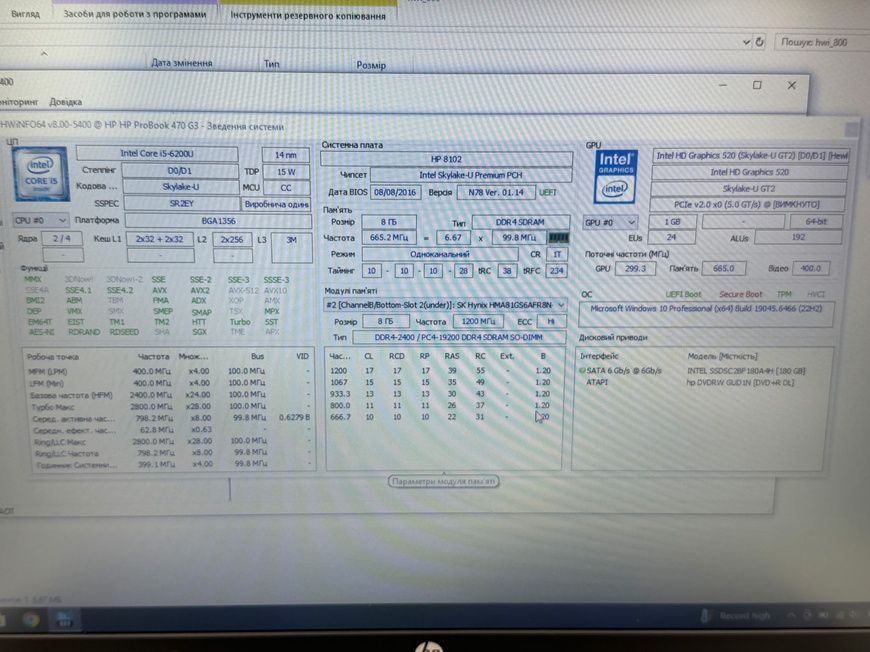The image size is (870, 652).
Task: Click Базова частота (HFM) operating point row
Action: coord(168,395)
